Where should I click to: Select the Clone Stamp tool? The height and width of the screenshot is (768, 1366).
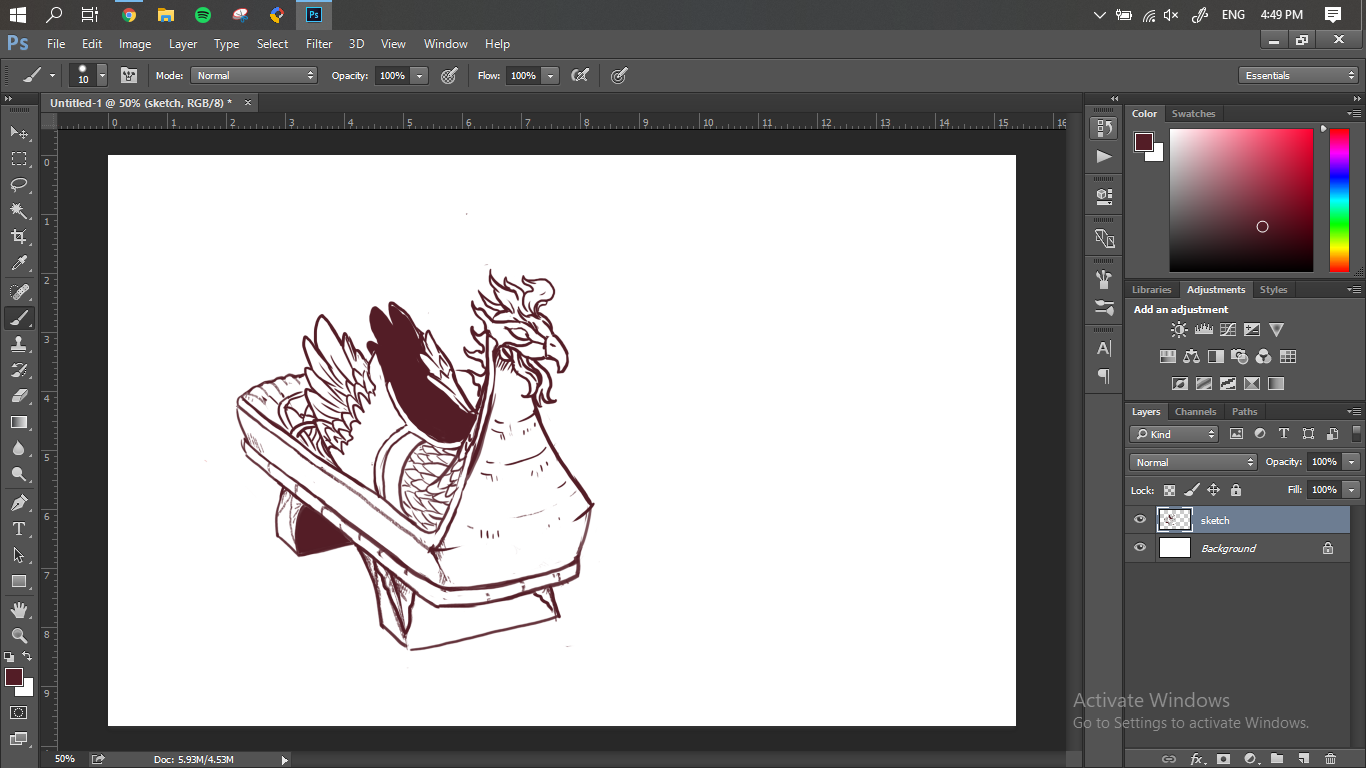coord(19,344)
